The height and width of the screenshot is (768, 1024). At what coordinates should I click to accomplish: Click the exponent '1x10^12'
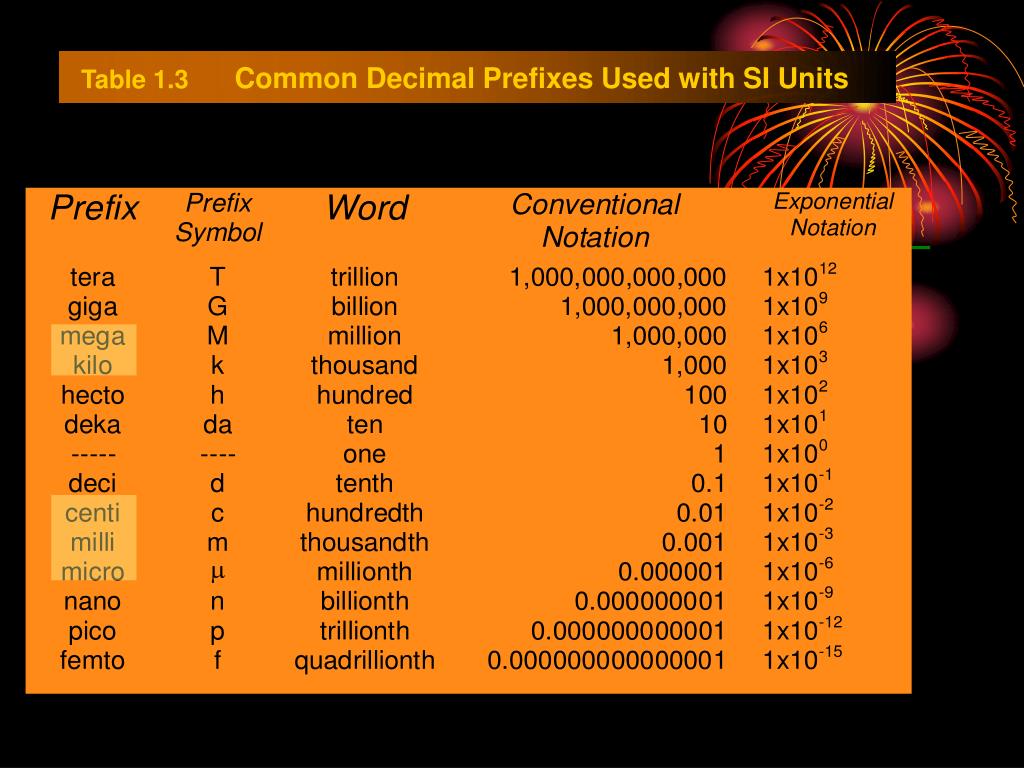(x=799, y=276)
